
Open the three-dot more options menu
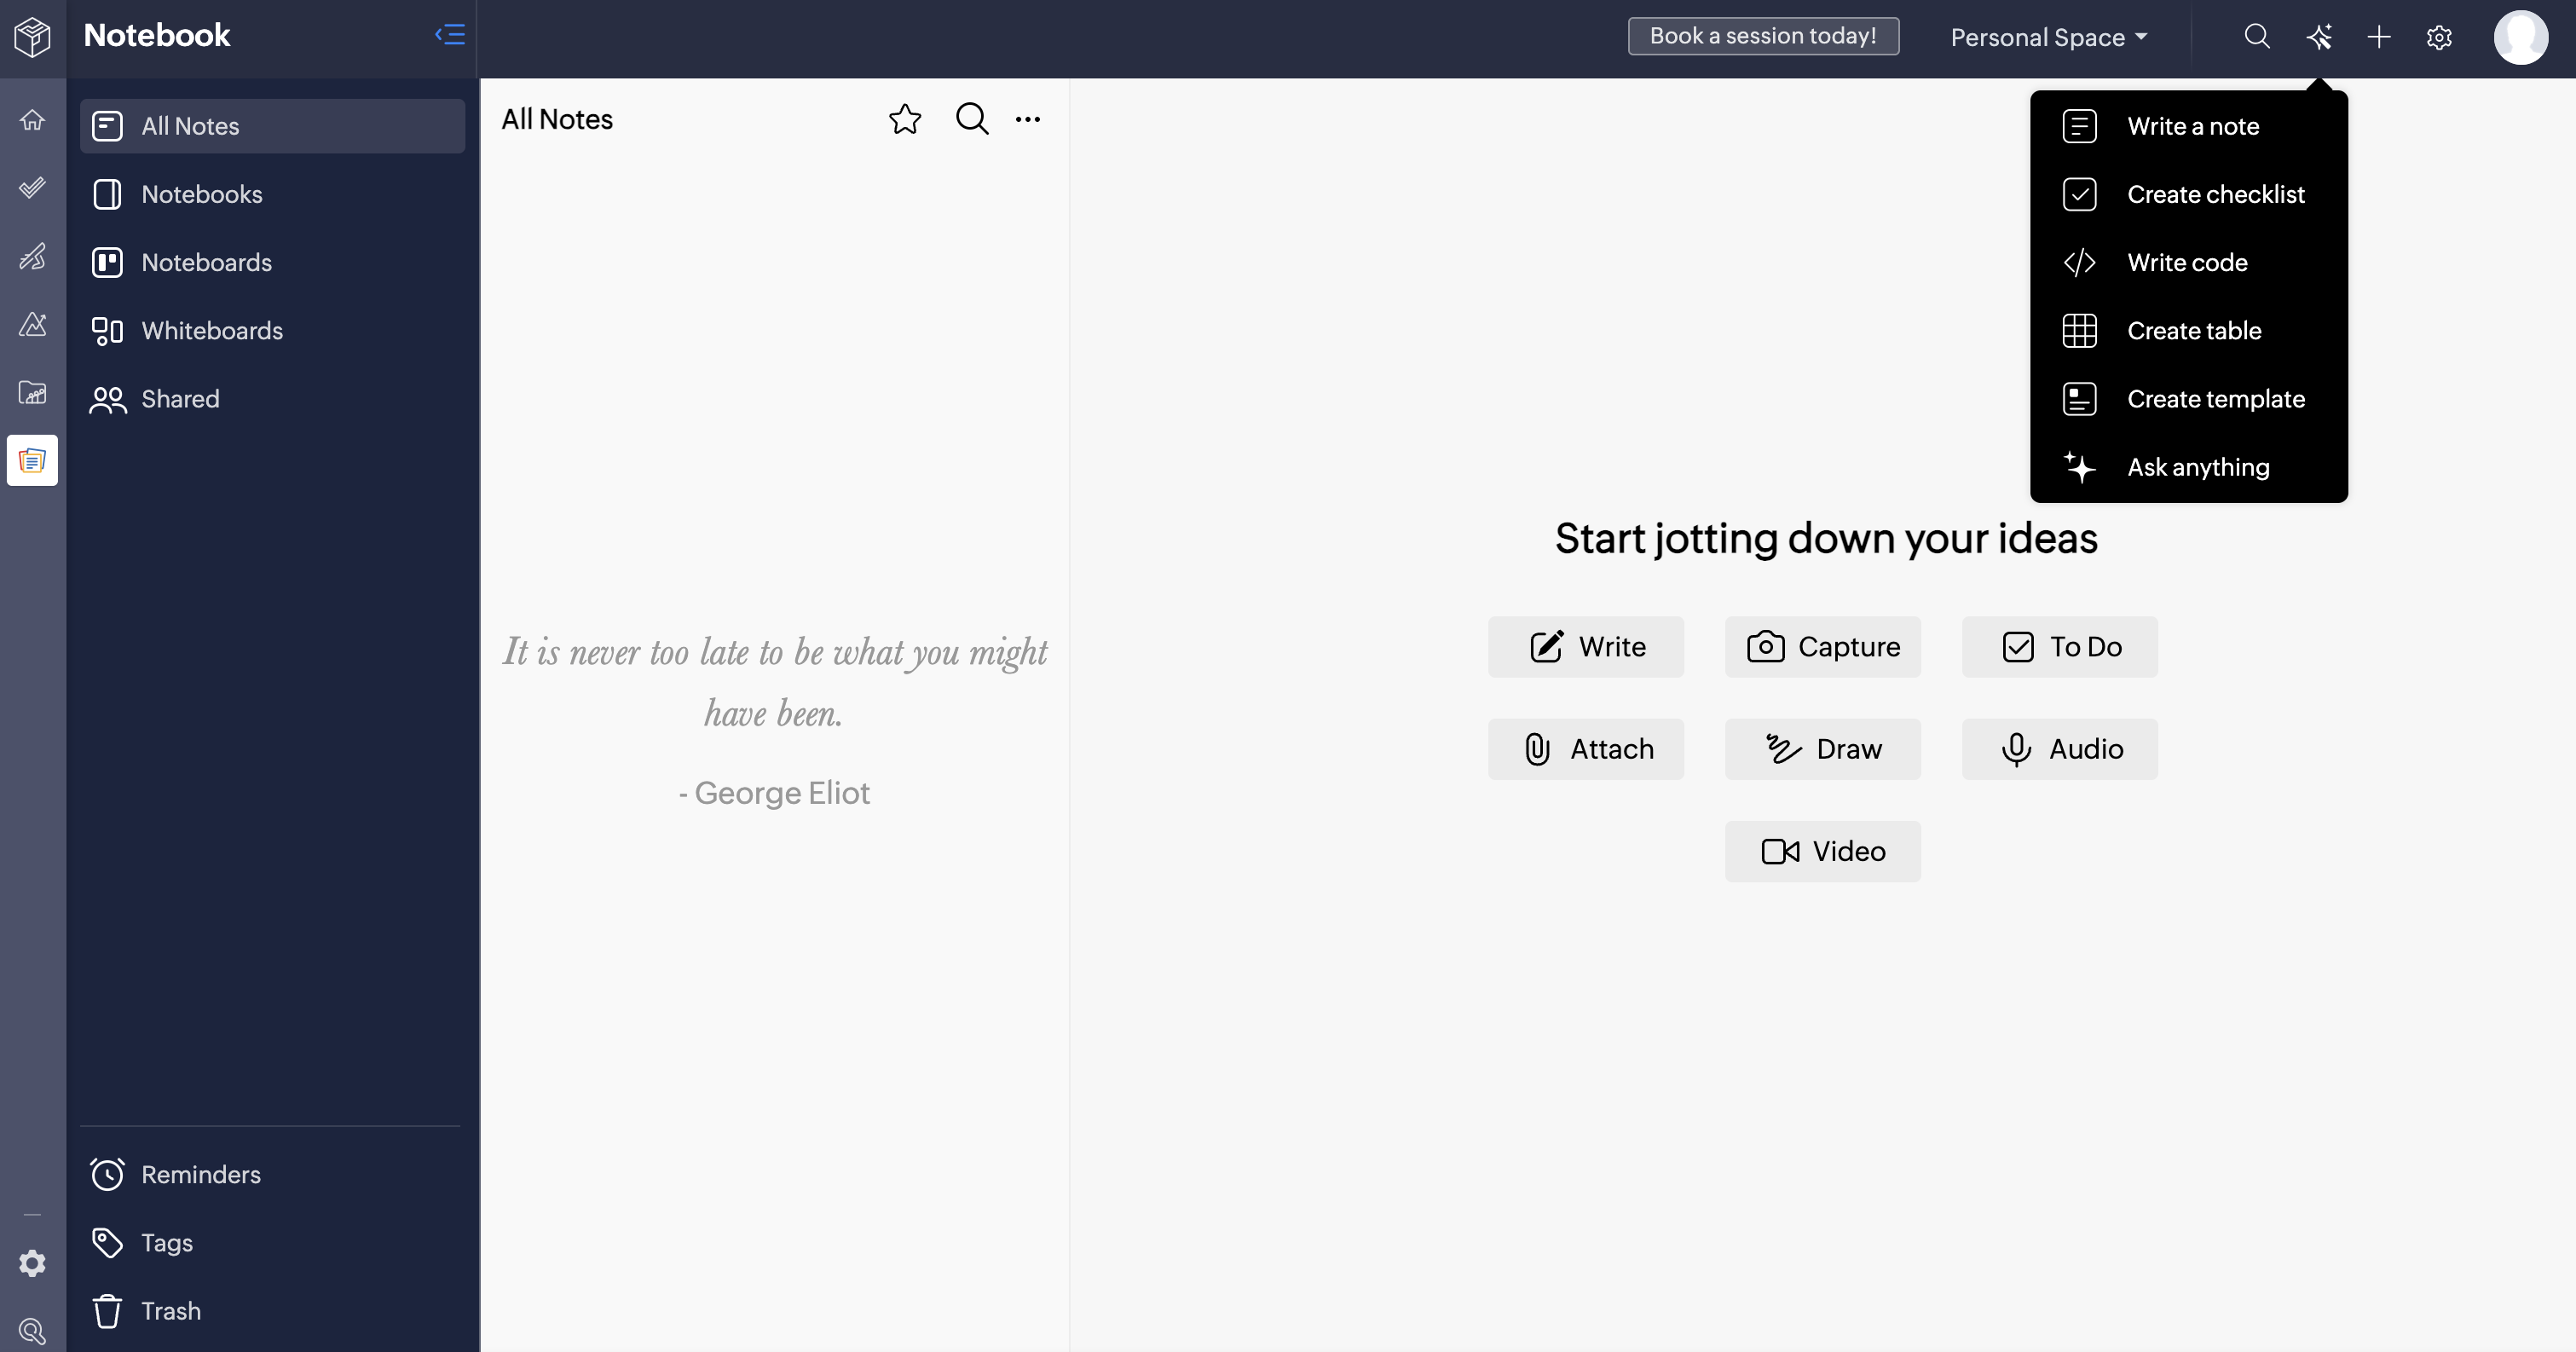[x=1027, y=119]
